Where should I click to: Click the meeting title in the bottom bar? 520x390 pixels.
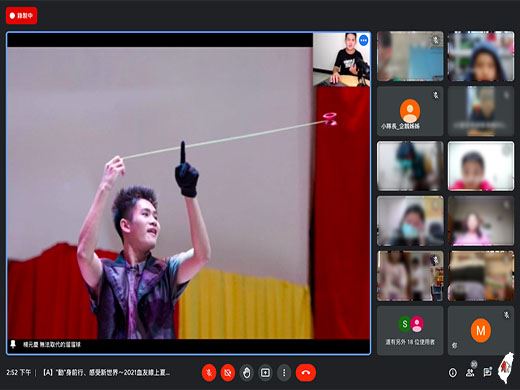(x=107, y=372)
